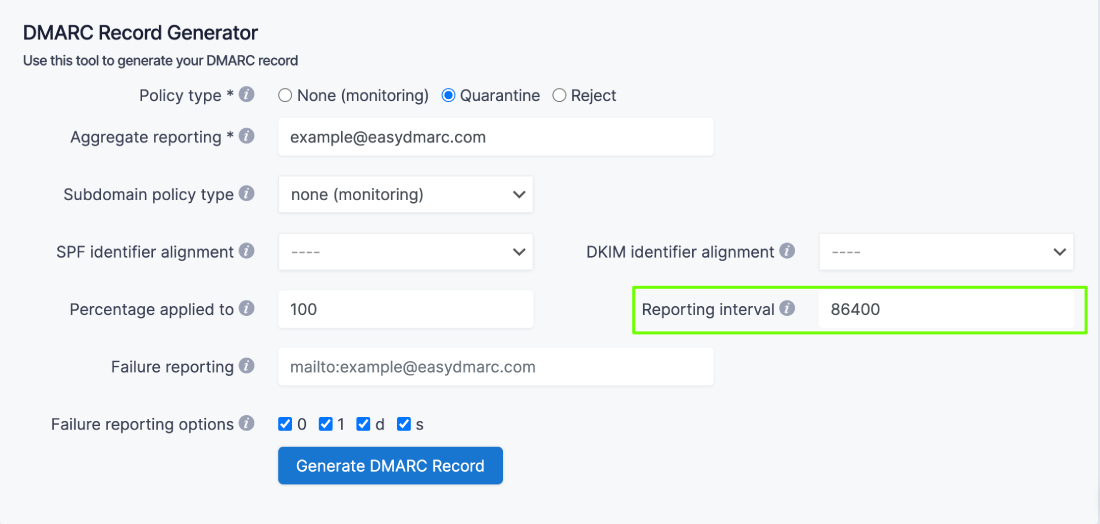Click the Reporting interval info icon
The image size is (1100, 524).
click(x=787, y=309)
